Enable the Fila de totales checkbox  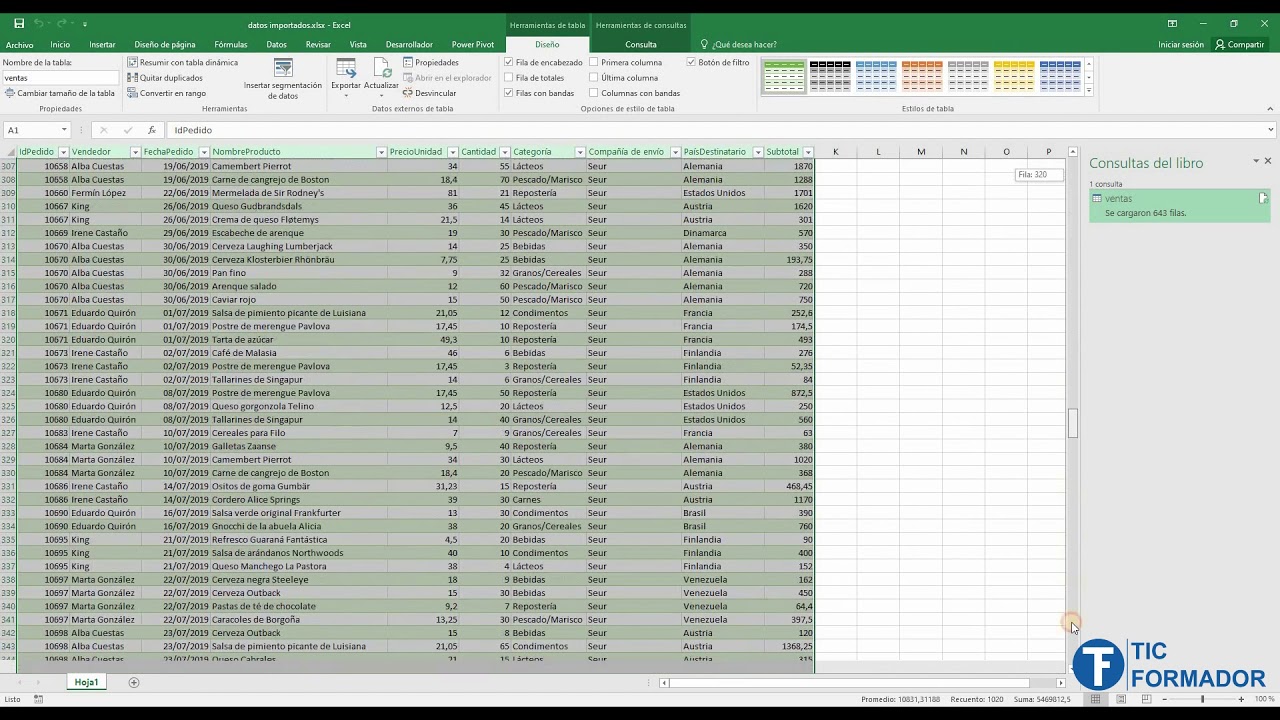point(509,78)
